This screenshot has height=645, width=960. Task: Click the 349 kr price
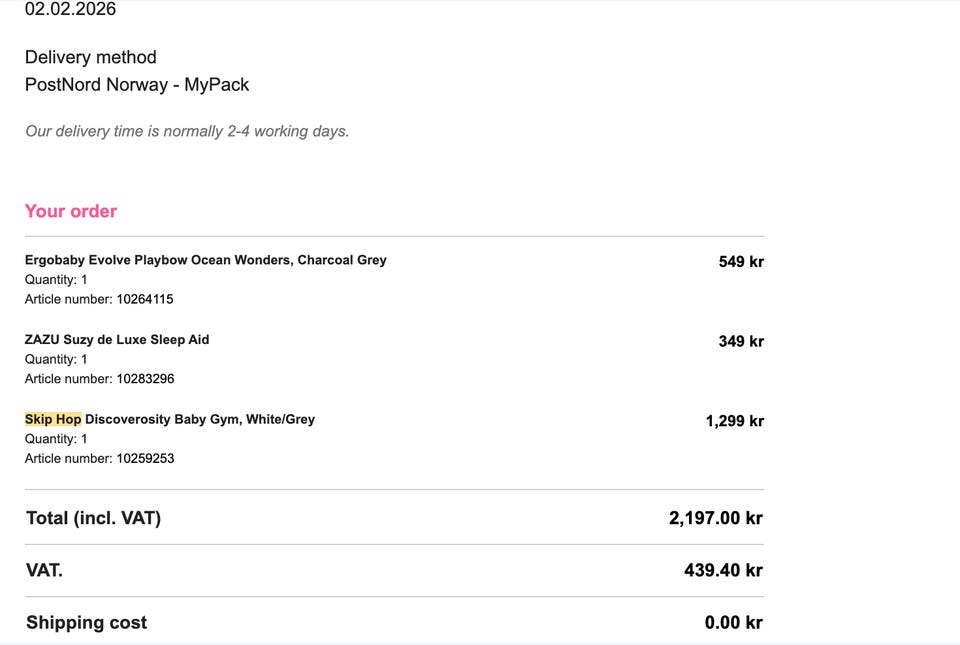pos(741,341)
